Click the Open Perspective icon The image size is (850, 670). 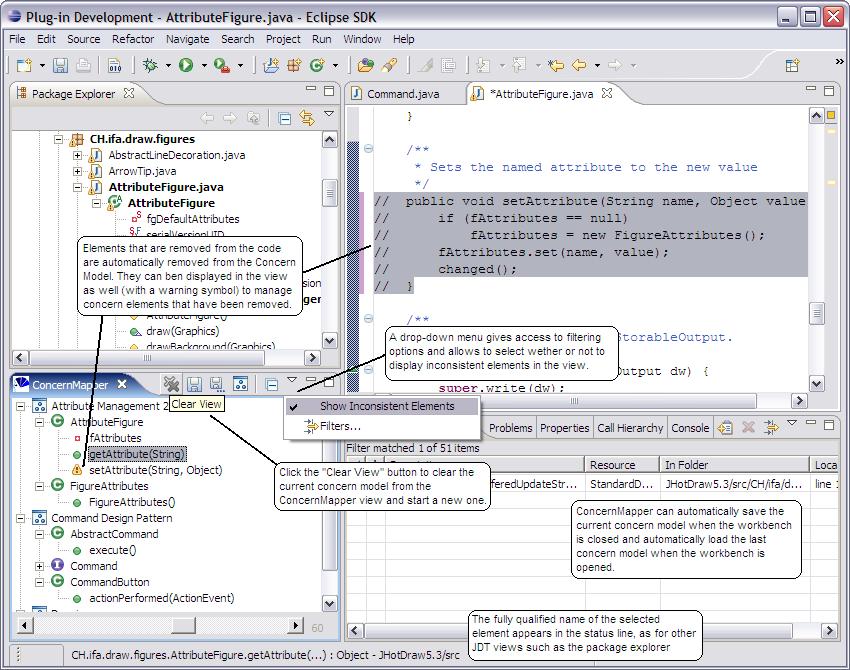click(x=792, y=66)
